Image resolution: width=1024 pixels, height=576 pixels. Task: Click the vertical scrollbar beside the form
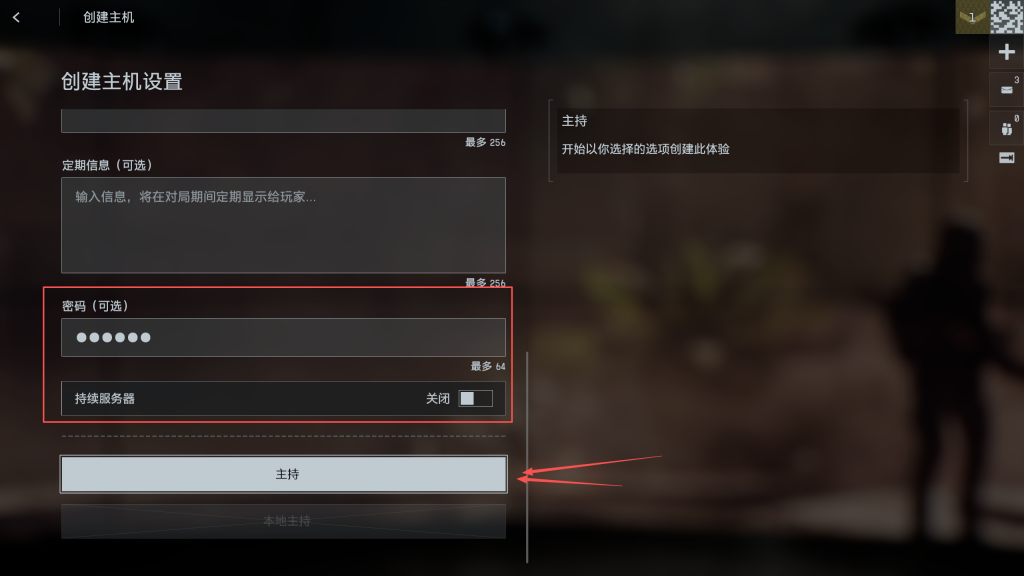[527, 457]
